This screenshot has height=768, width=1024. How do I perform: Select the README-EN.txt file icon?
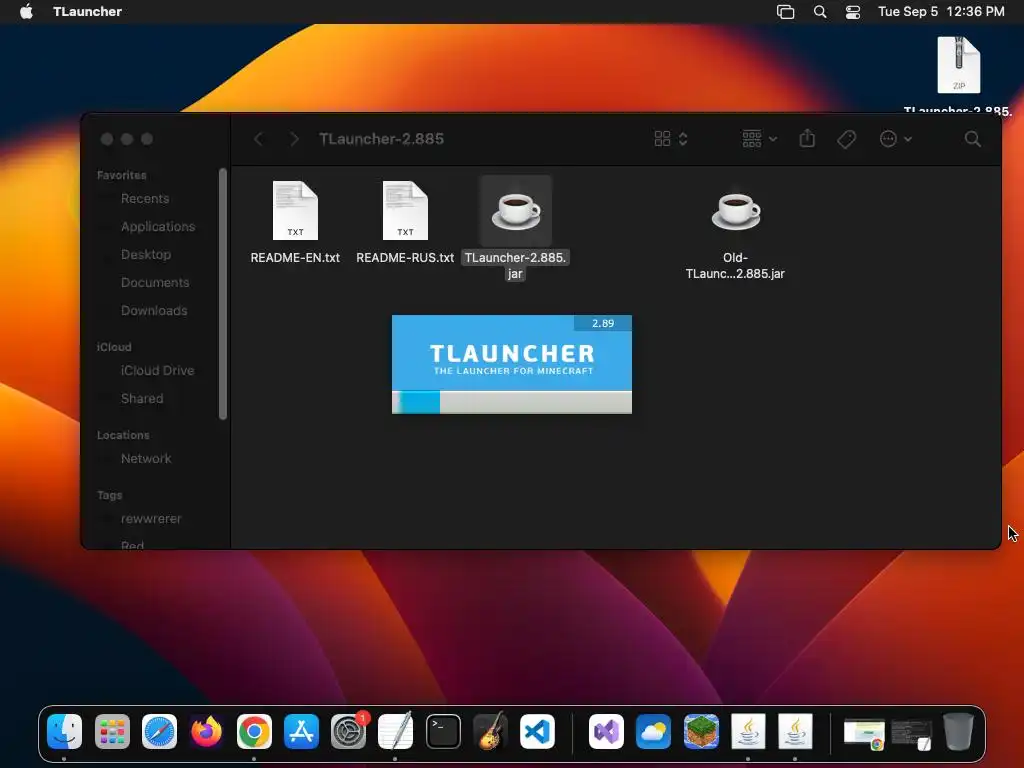(x=295, y=210)
